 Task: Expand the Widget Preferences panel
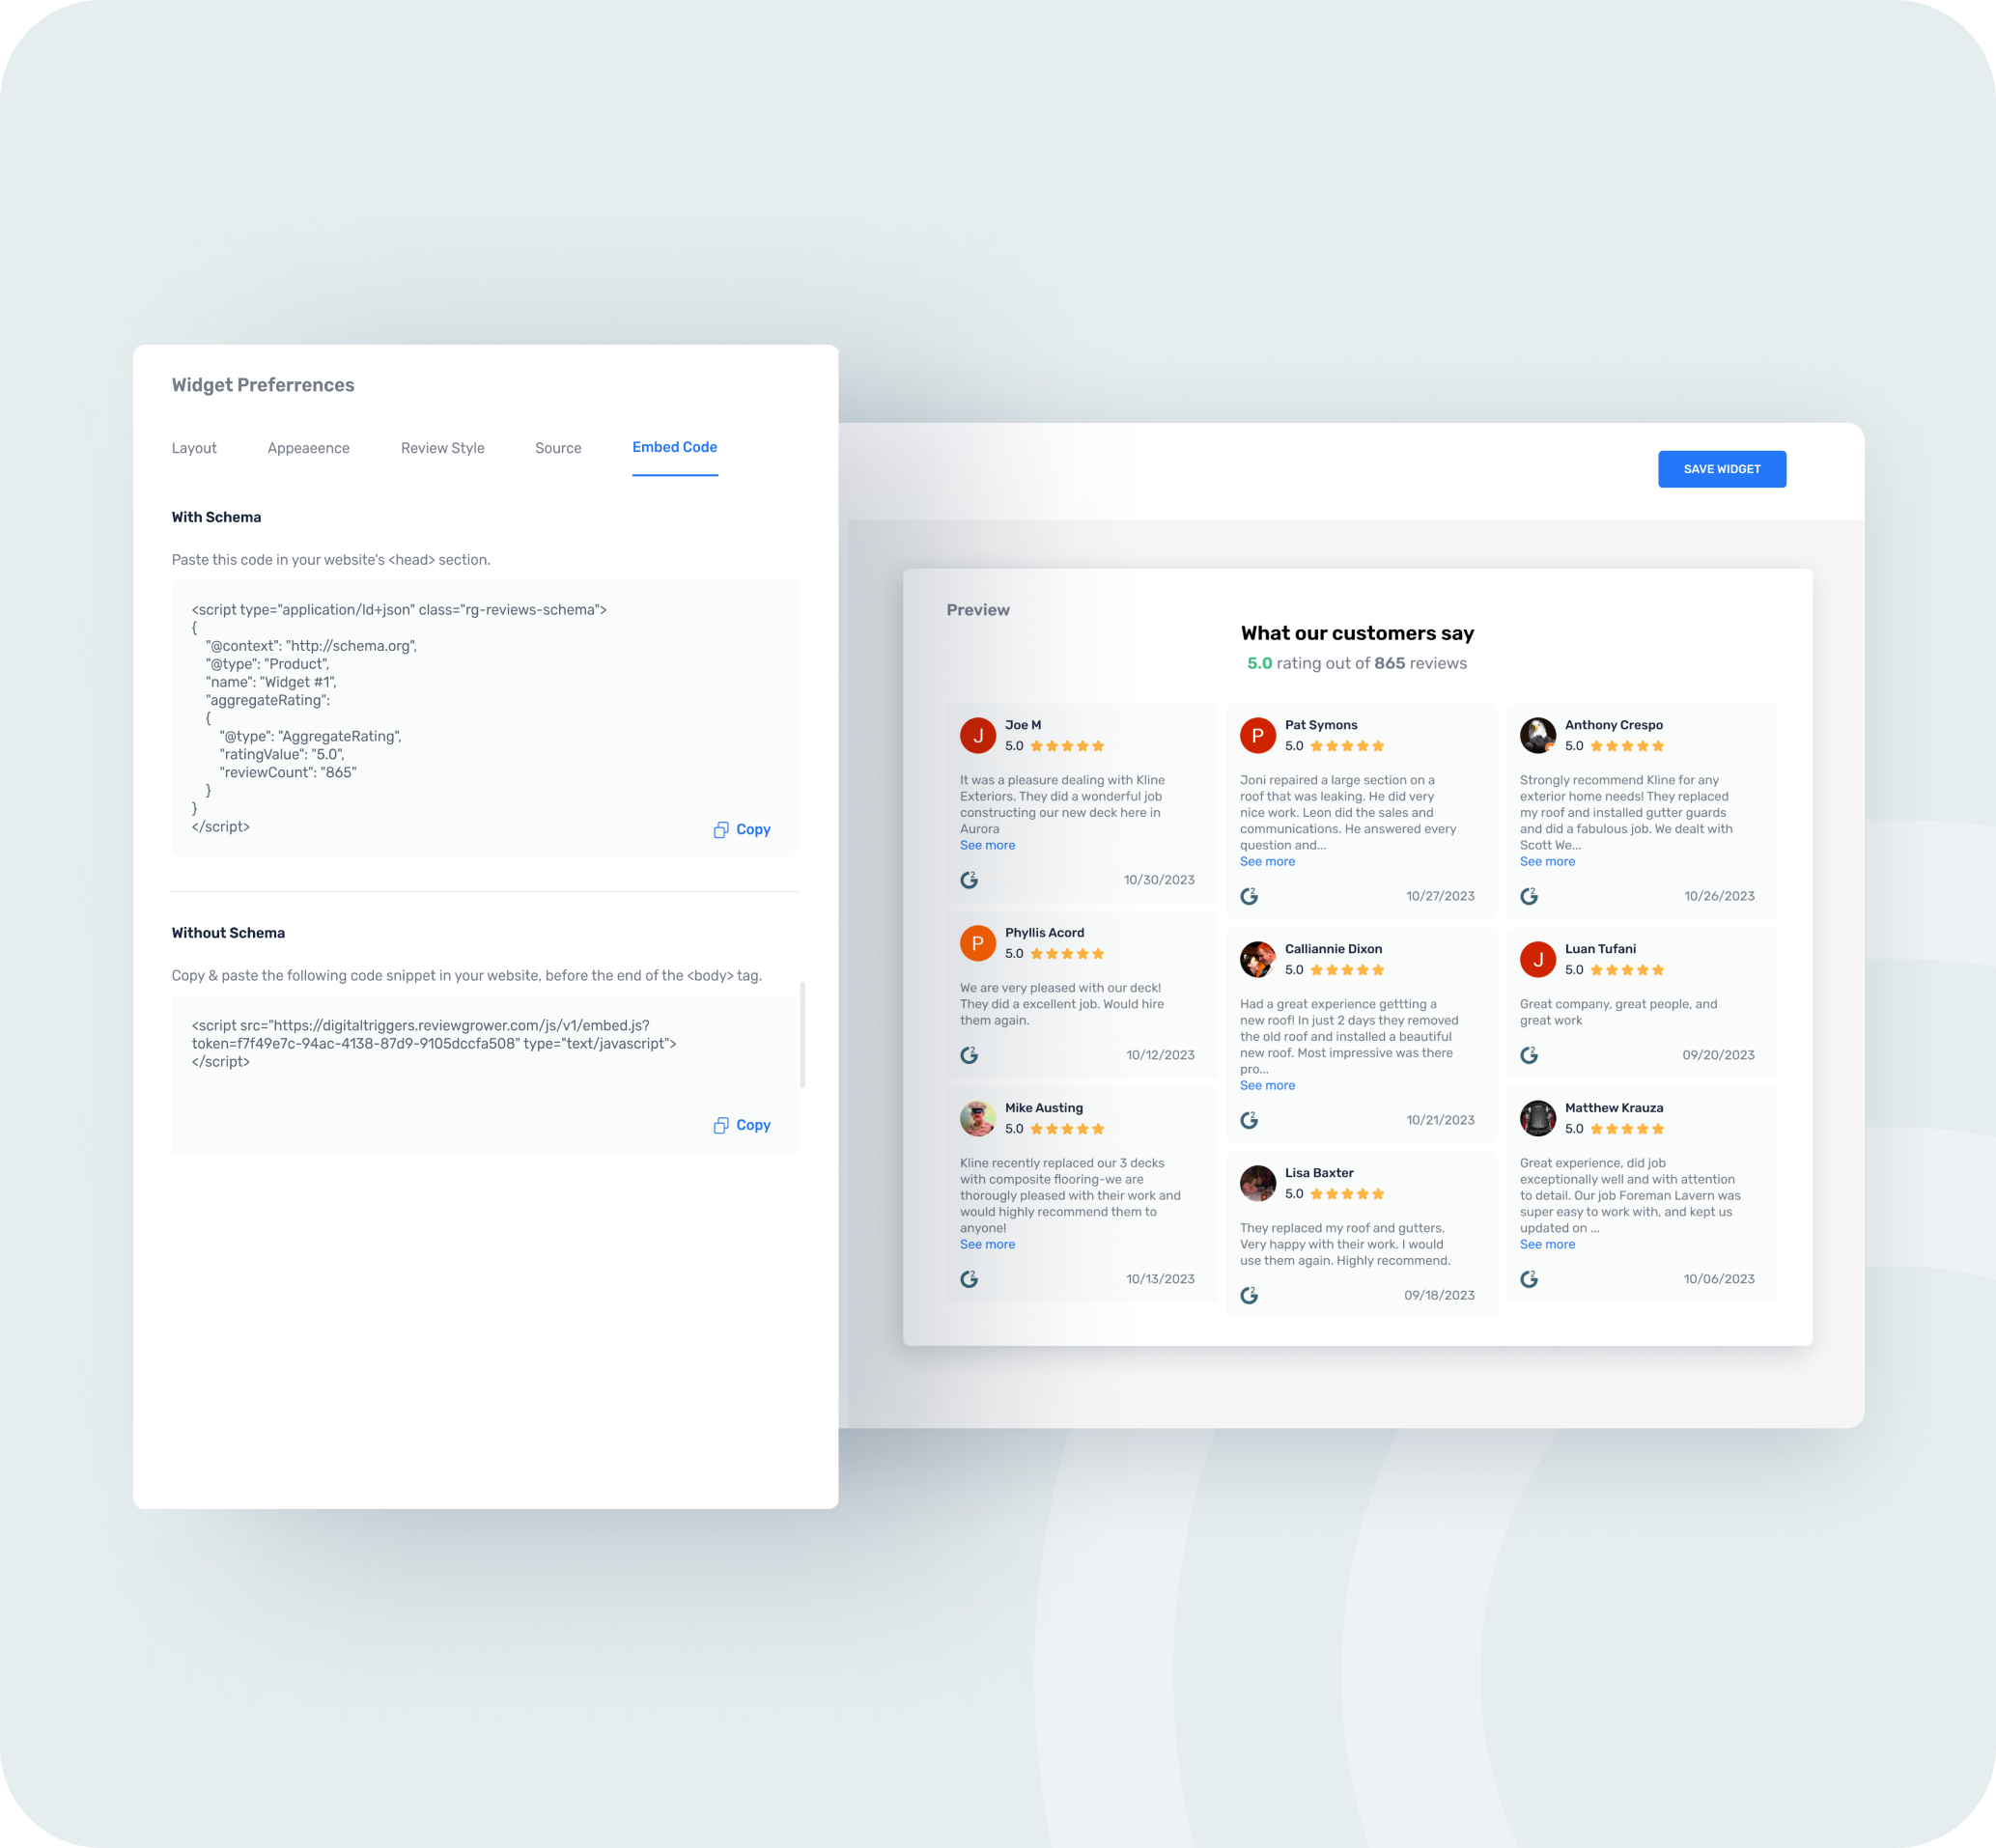263,384
